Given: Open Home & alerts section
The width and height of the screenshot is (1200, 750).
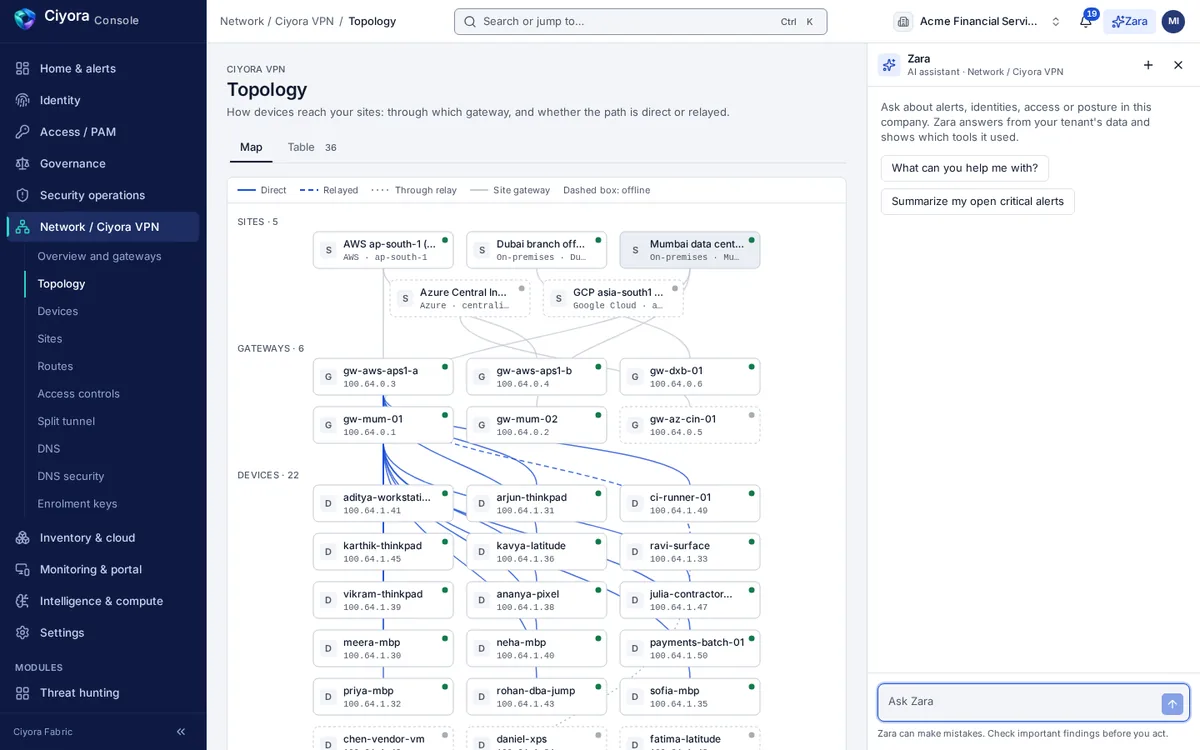Looking at the screenshot, I should click(103, 68).
